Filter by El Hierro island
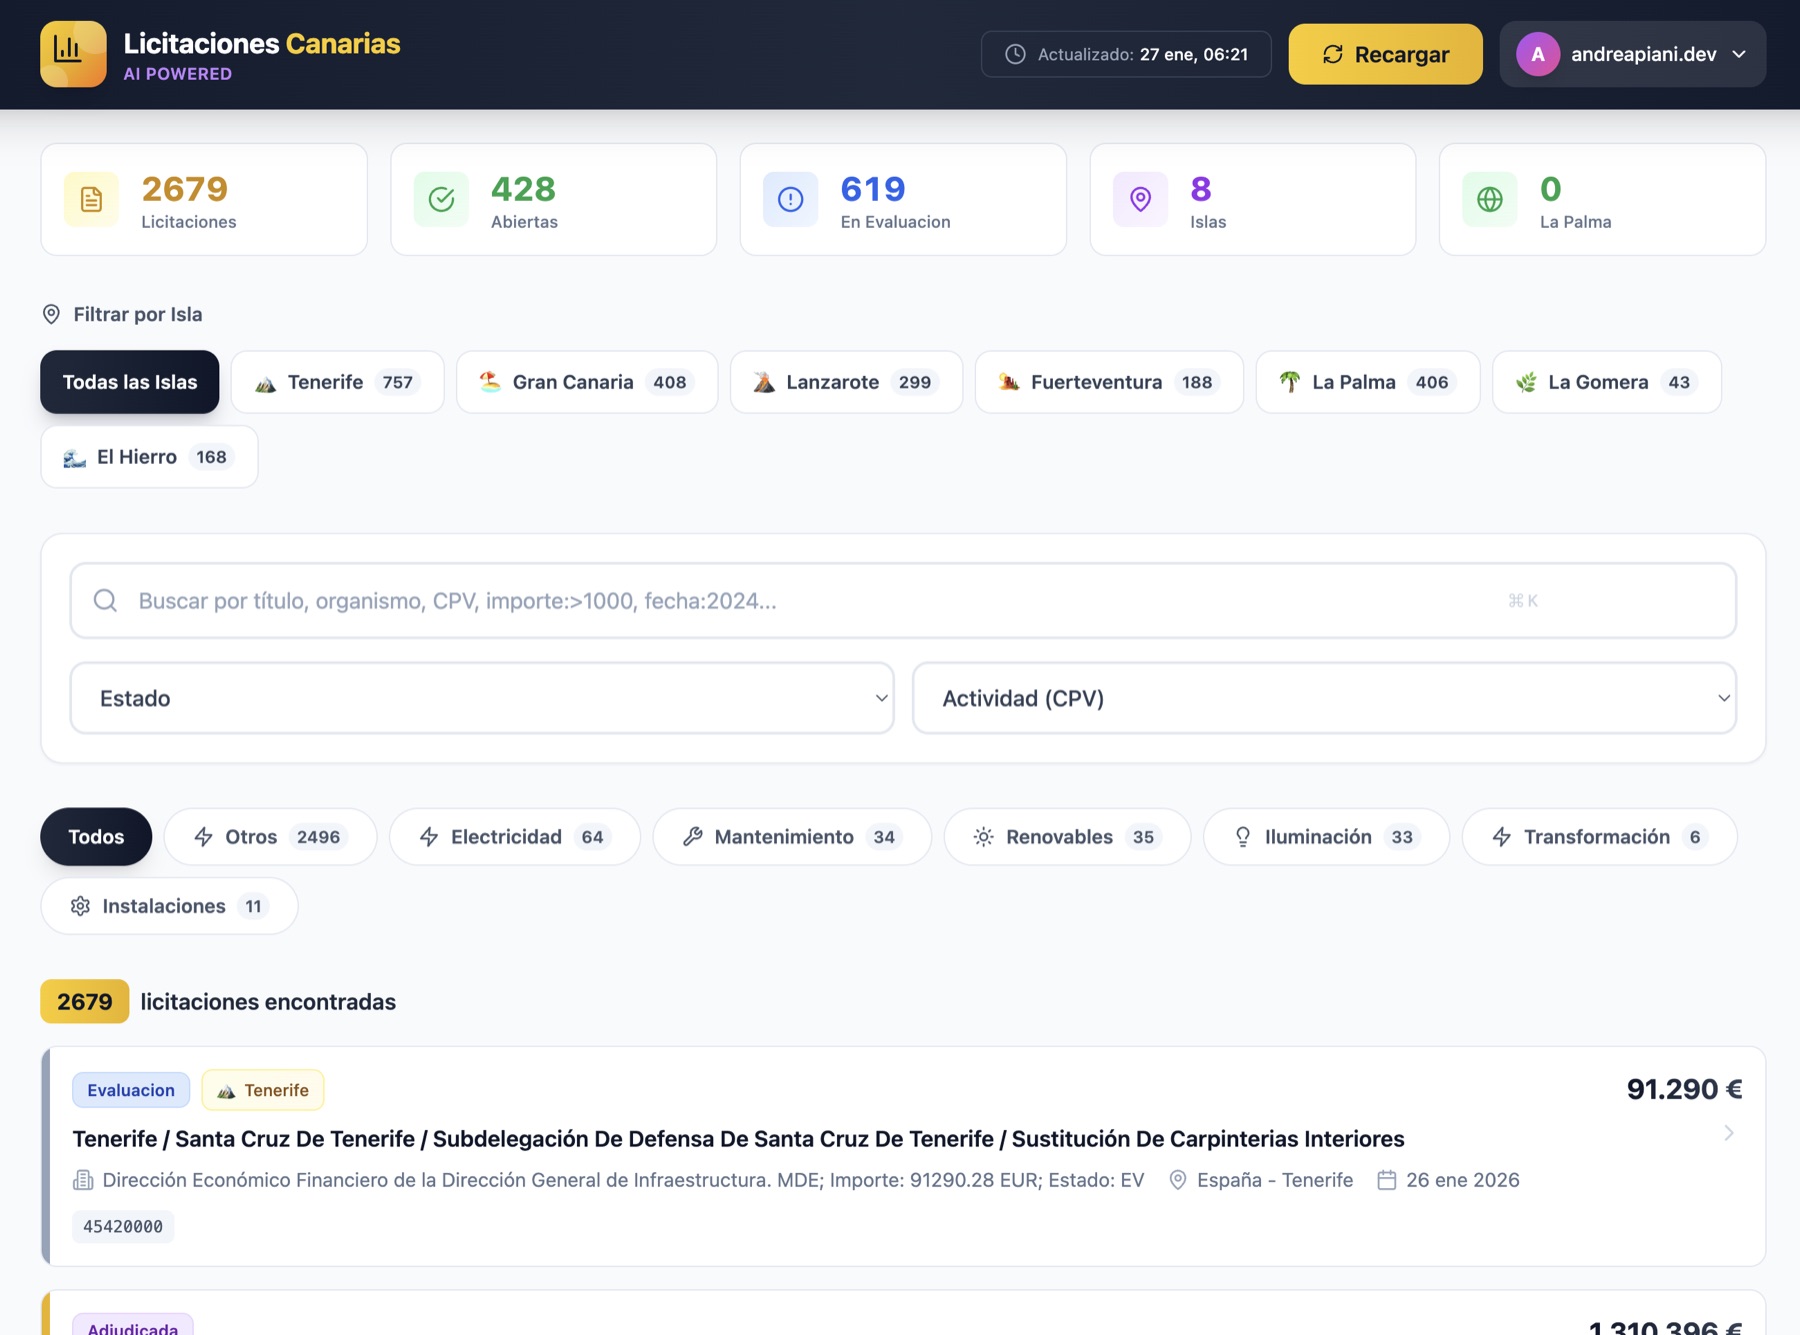Screen dimensions: 1800x1335 point(149,457)
